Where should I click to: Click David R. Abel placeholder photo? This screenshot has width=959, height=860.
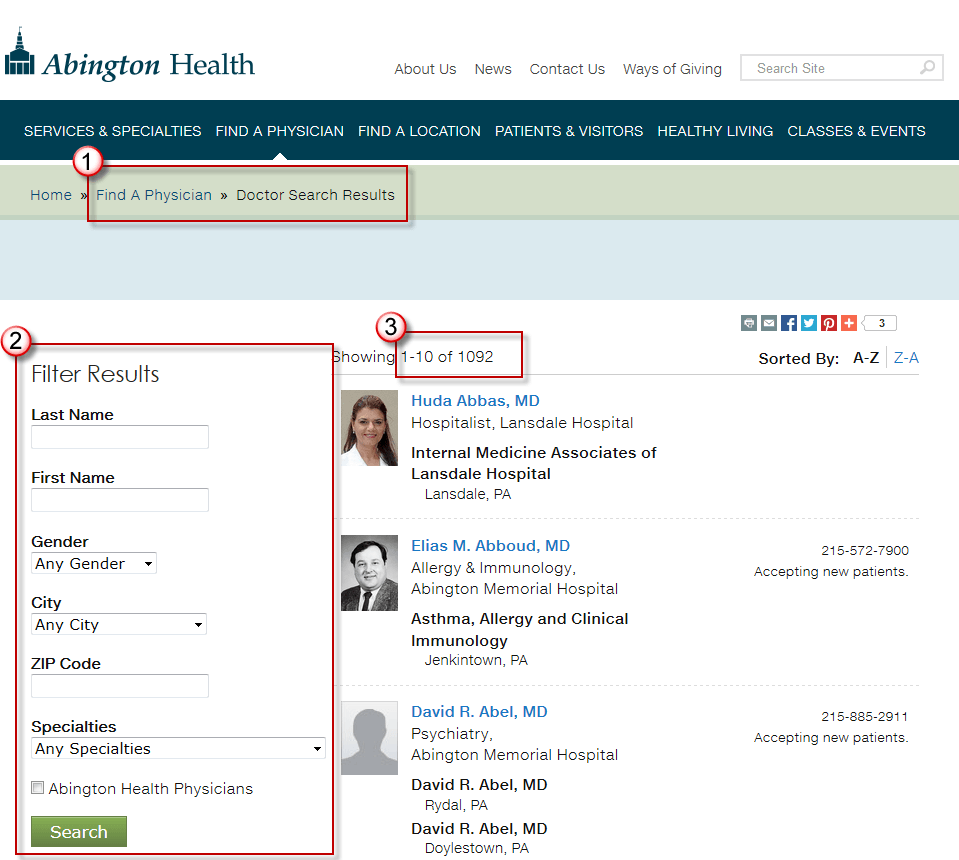coord(369,738)
